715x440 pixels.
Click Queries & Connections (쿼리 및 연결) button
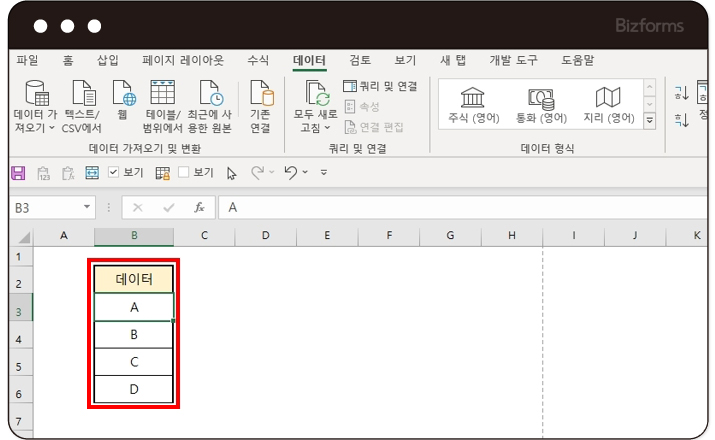point(380,87)
